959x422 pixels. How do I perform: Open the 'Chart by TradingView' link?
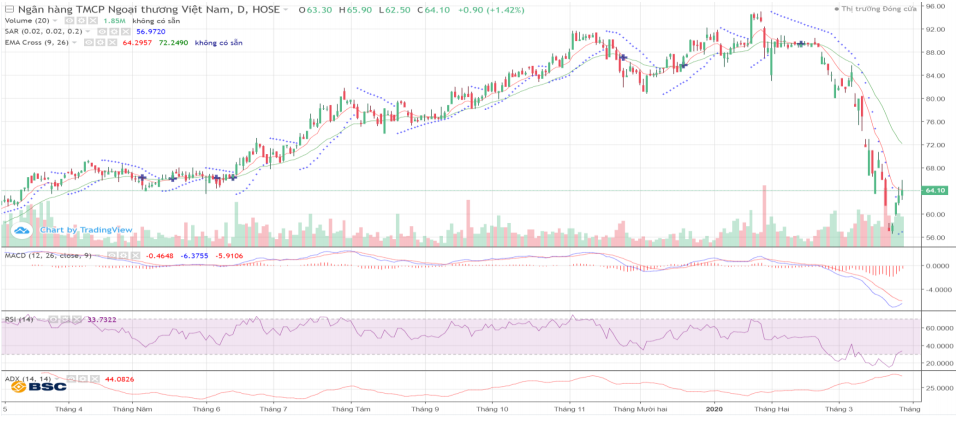click(x=86, y=230)
